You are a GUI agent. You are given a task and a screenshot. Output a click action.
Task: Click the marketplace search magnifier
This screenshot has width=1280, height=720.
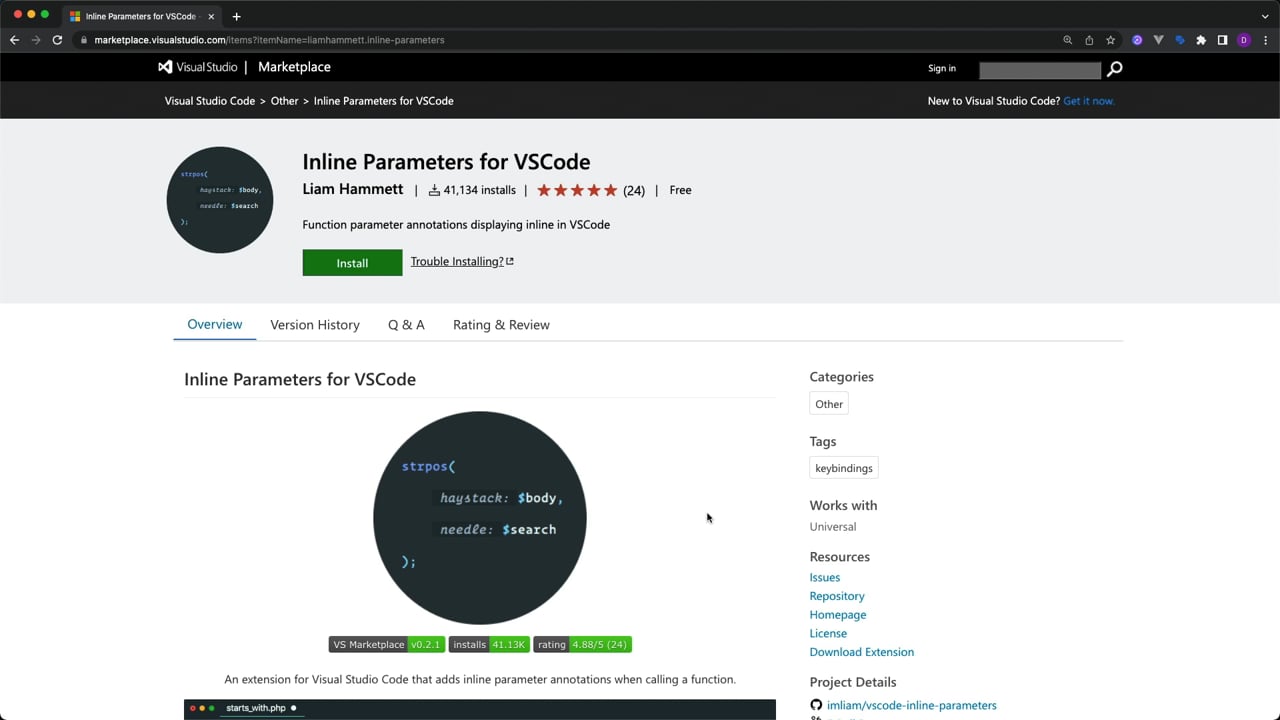(1114, 69)
